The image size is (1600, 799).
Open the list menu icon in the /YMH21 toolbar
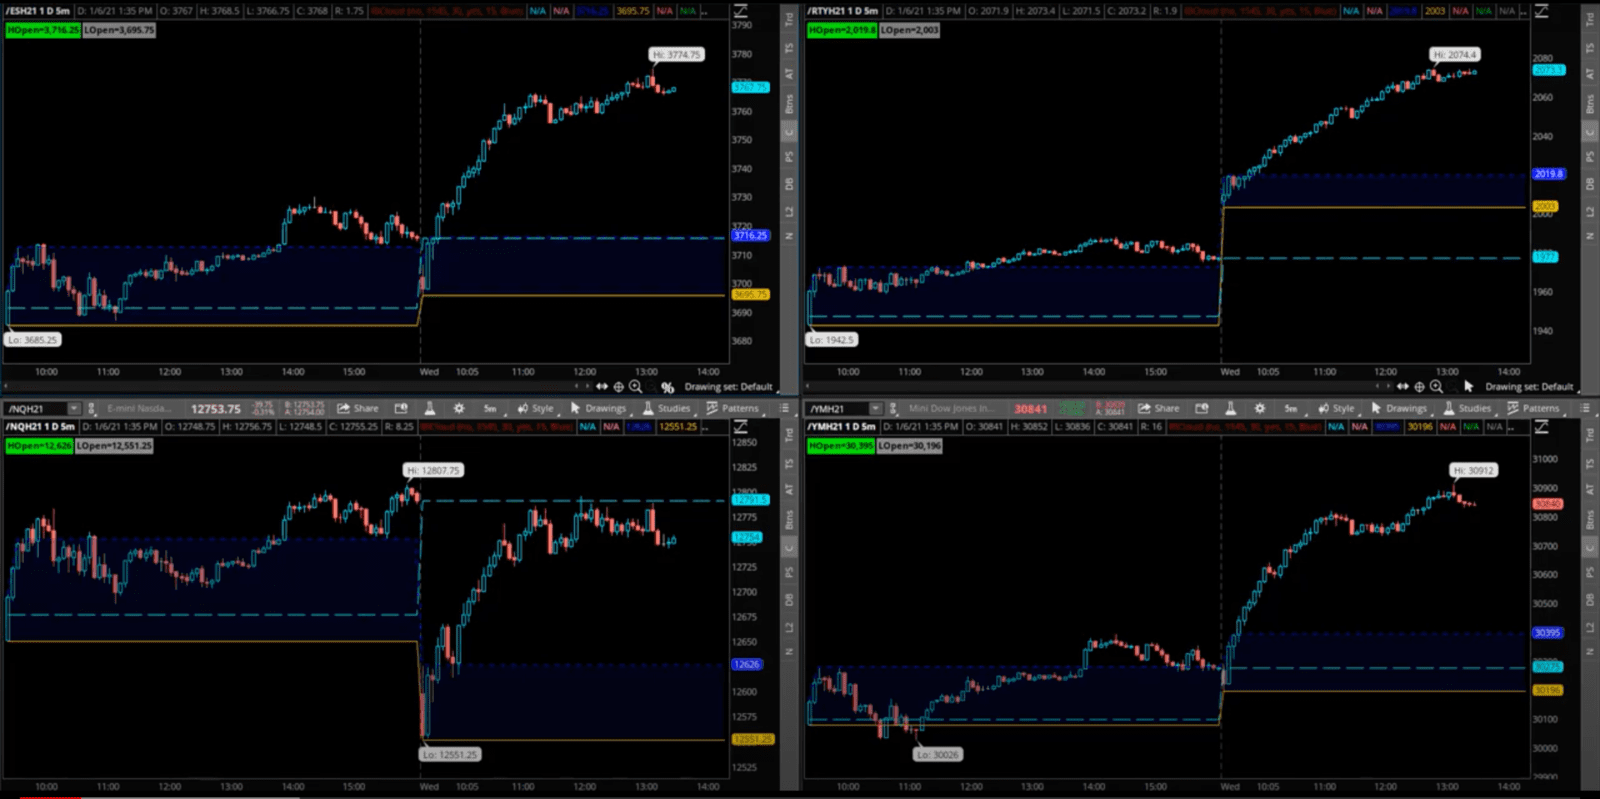(x=1585, y=408)
